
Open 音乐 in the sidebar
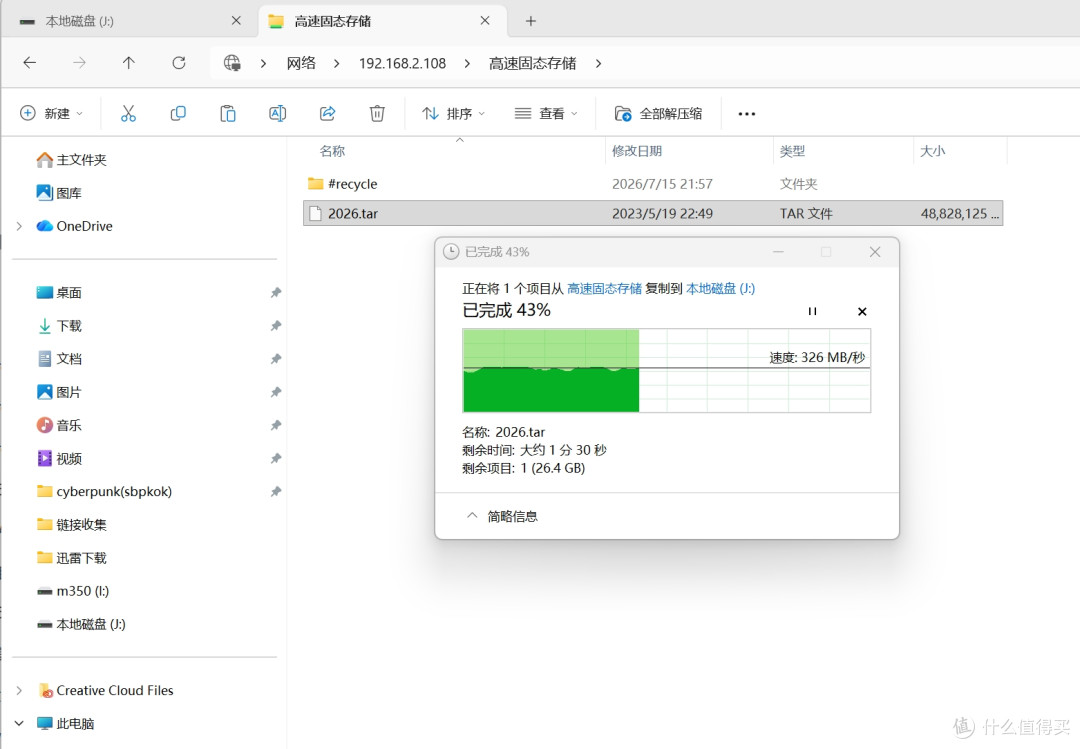point(59,425)
